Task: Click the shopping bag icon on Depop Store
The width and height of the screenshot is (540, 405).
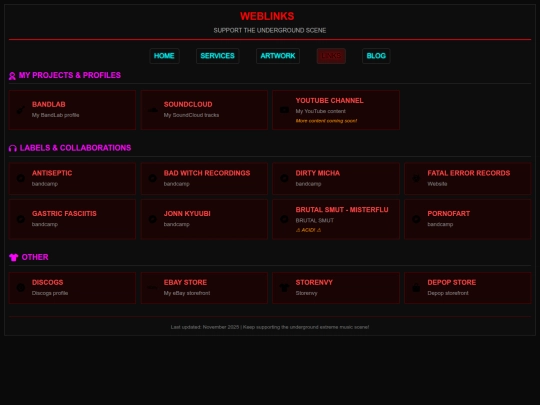Action: [x=416, y=288]
